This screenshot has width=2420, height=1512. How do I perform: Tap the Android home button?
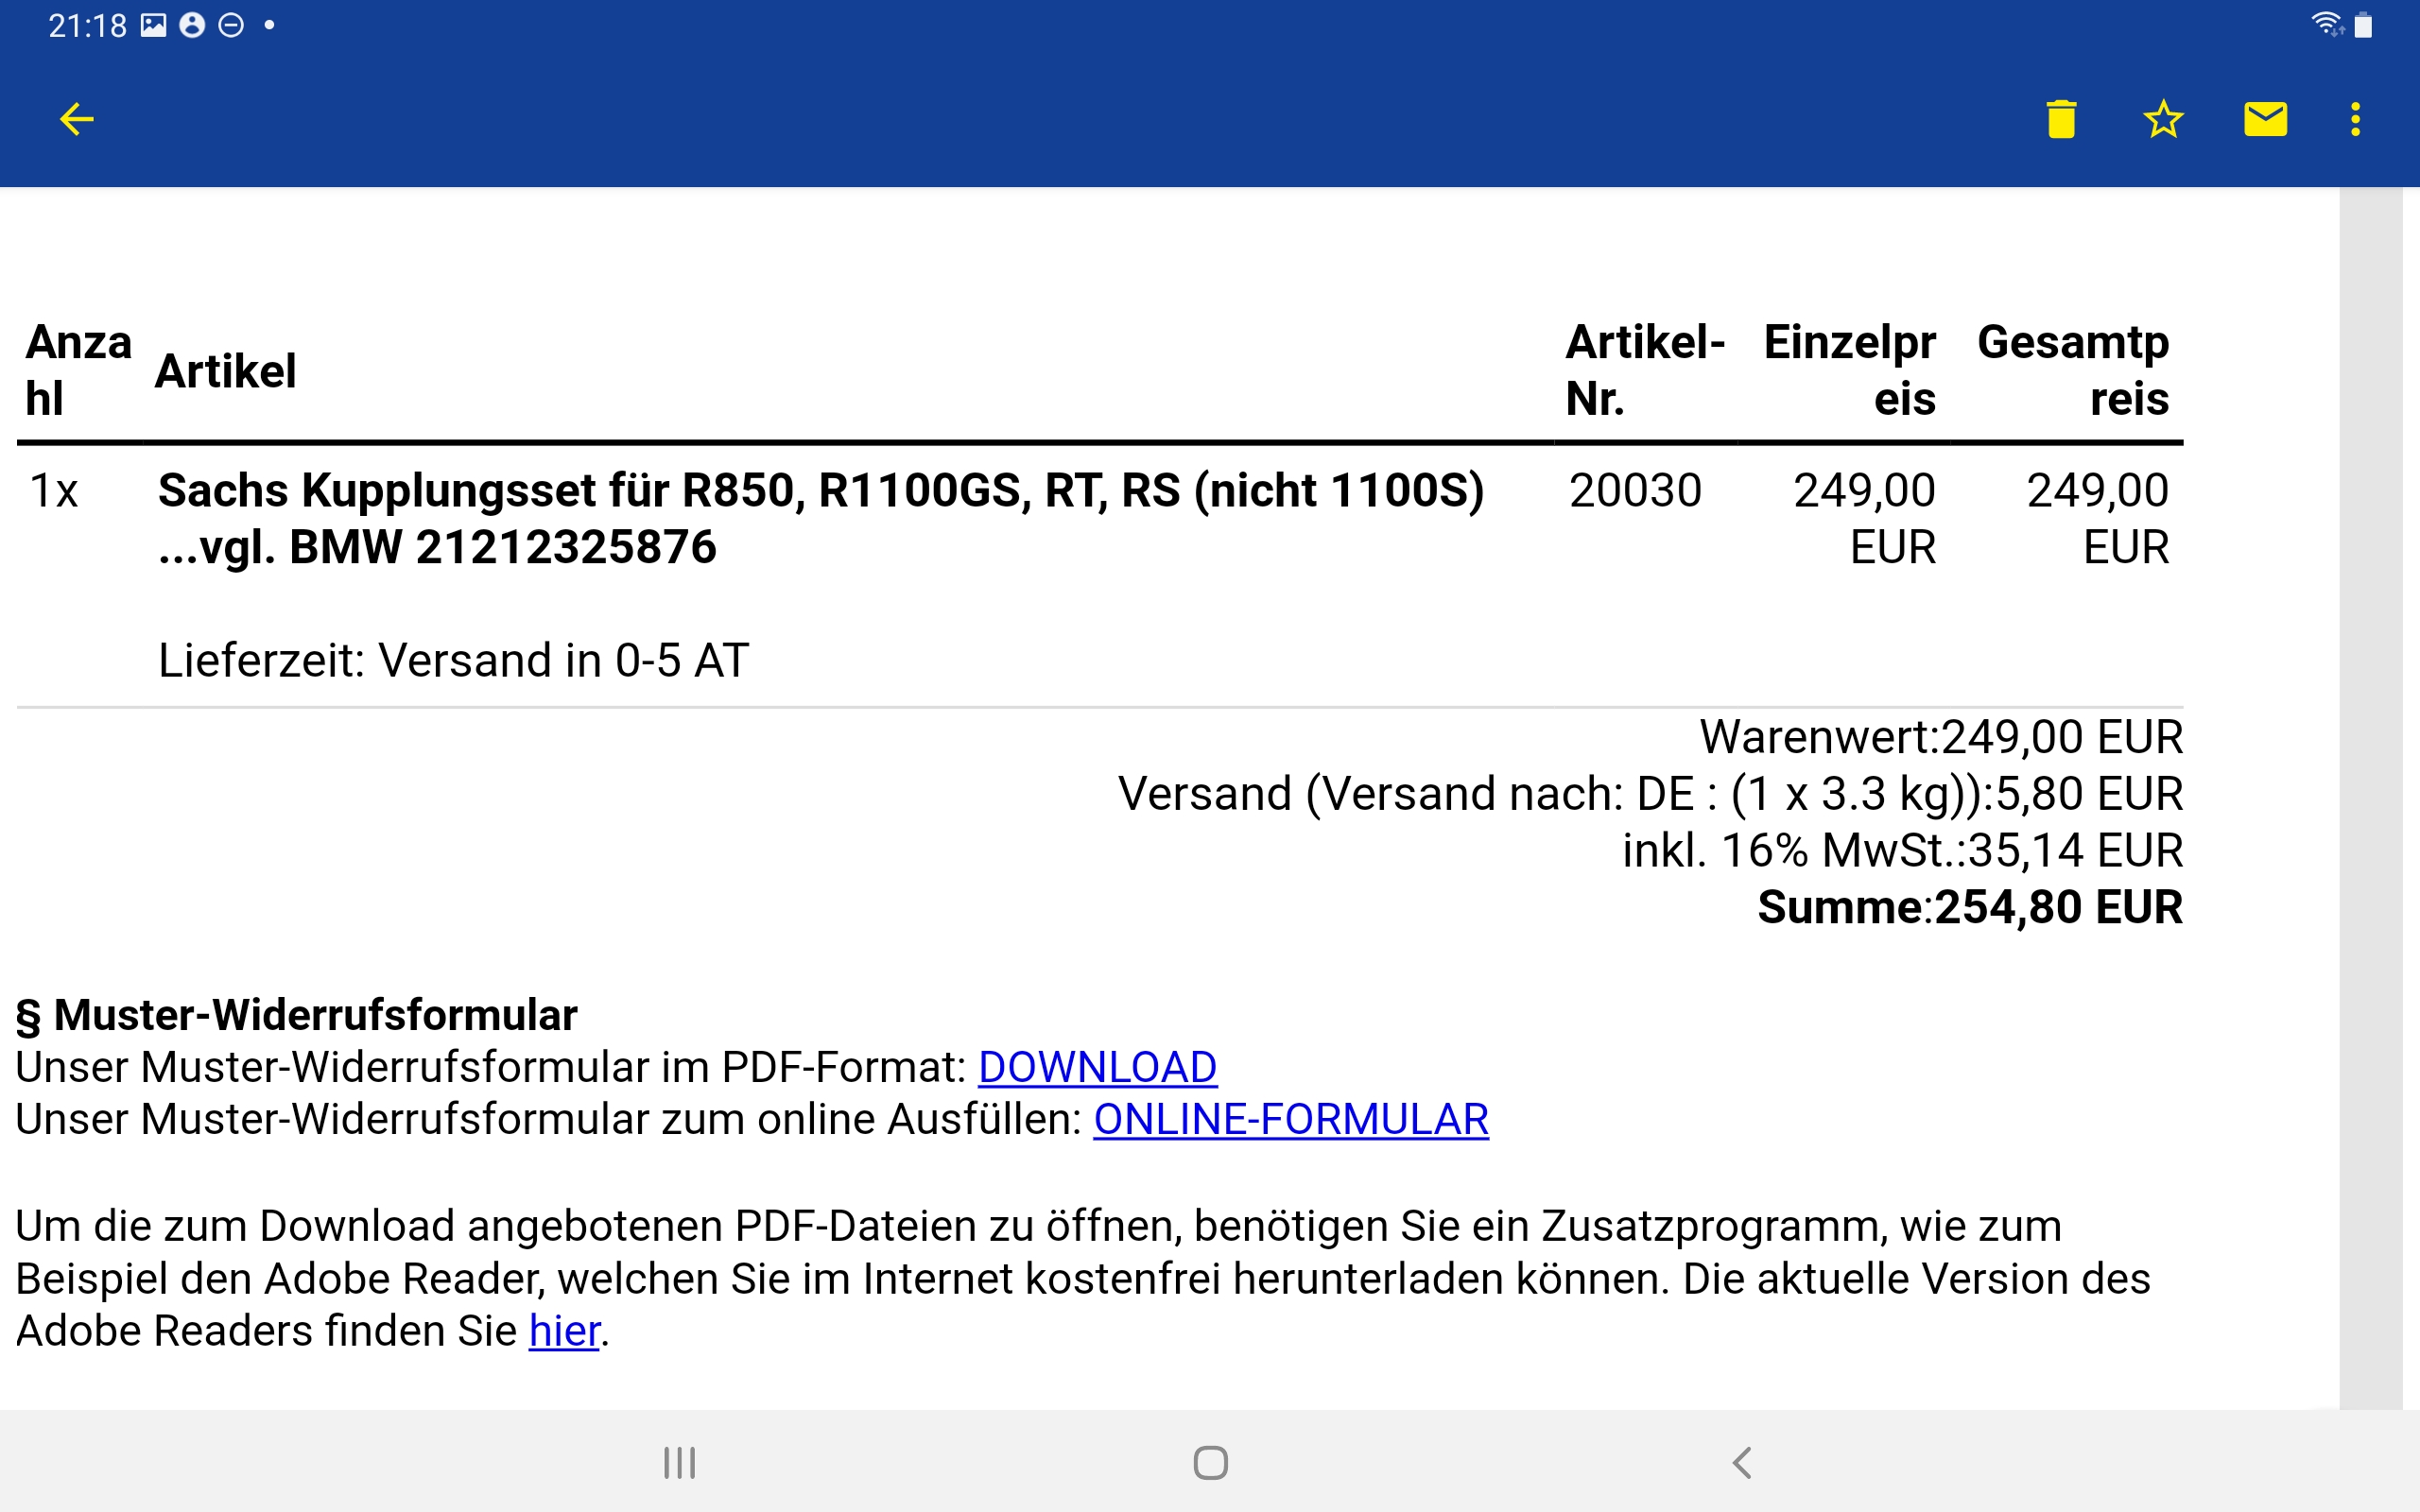coord(1210,1463)
